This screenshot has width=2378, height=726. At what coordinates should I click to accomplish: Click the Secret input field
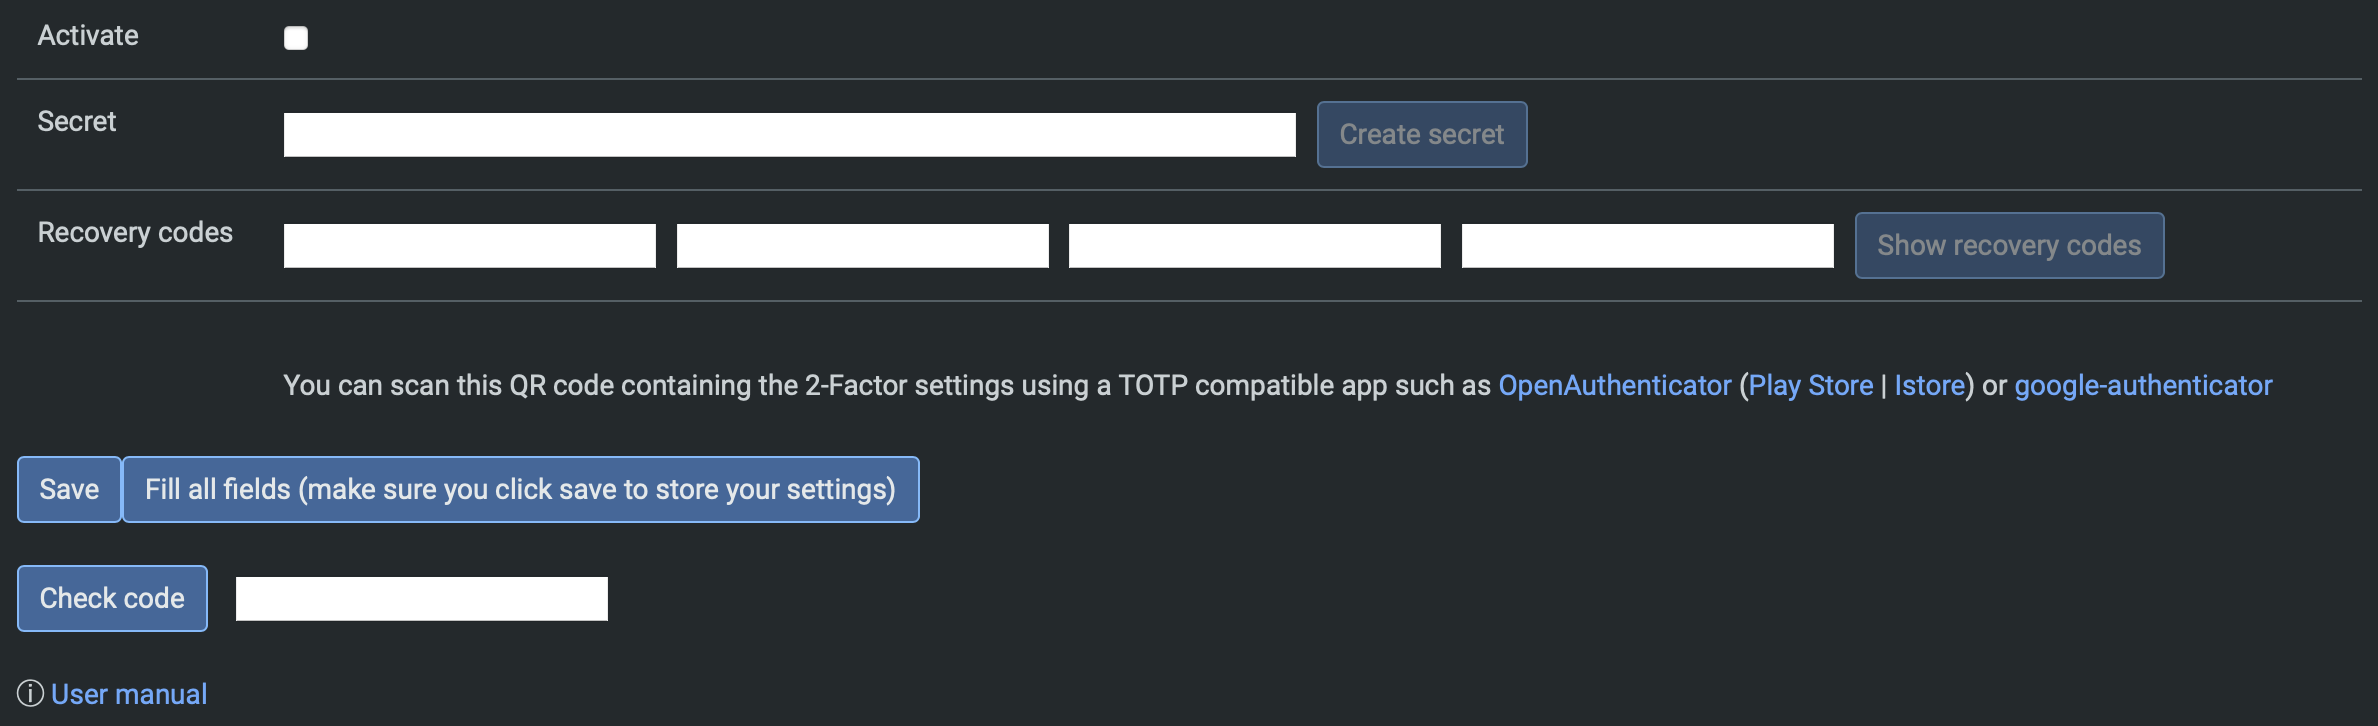(x=789, y=135)
